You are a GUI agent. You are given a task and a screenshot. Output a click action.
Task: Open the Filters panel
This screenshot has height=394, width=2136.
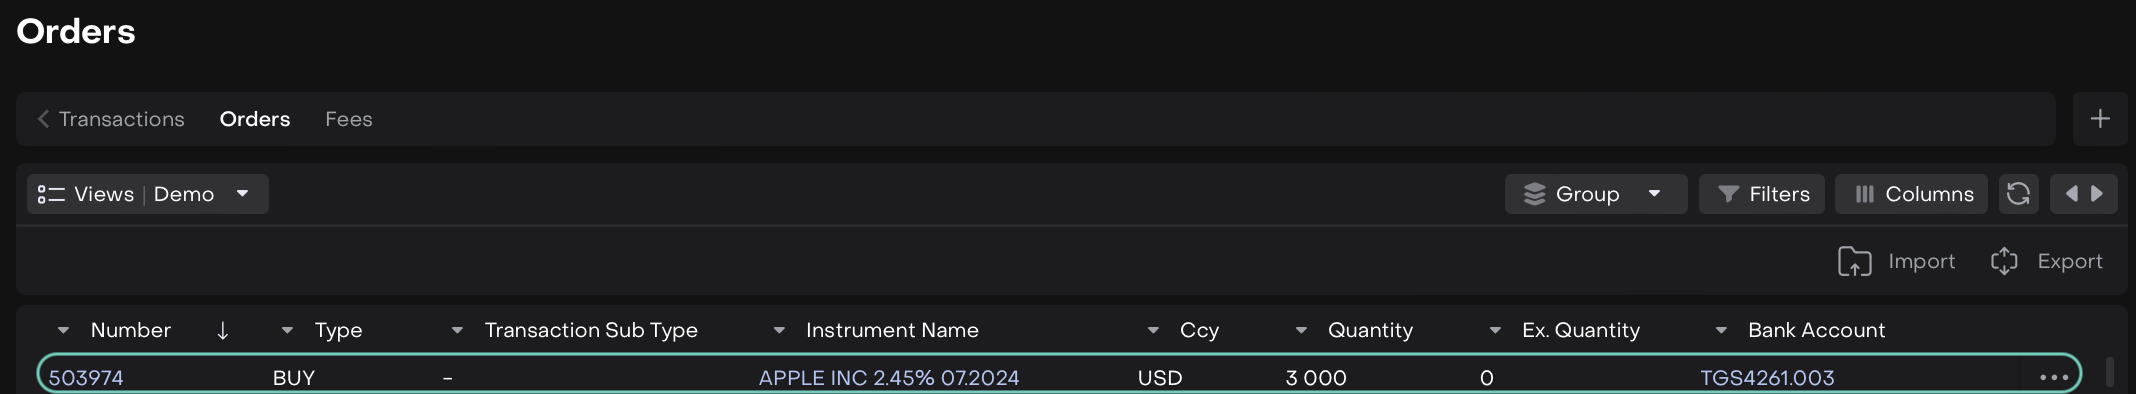(1762, 194)
